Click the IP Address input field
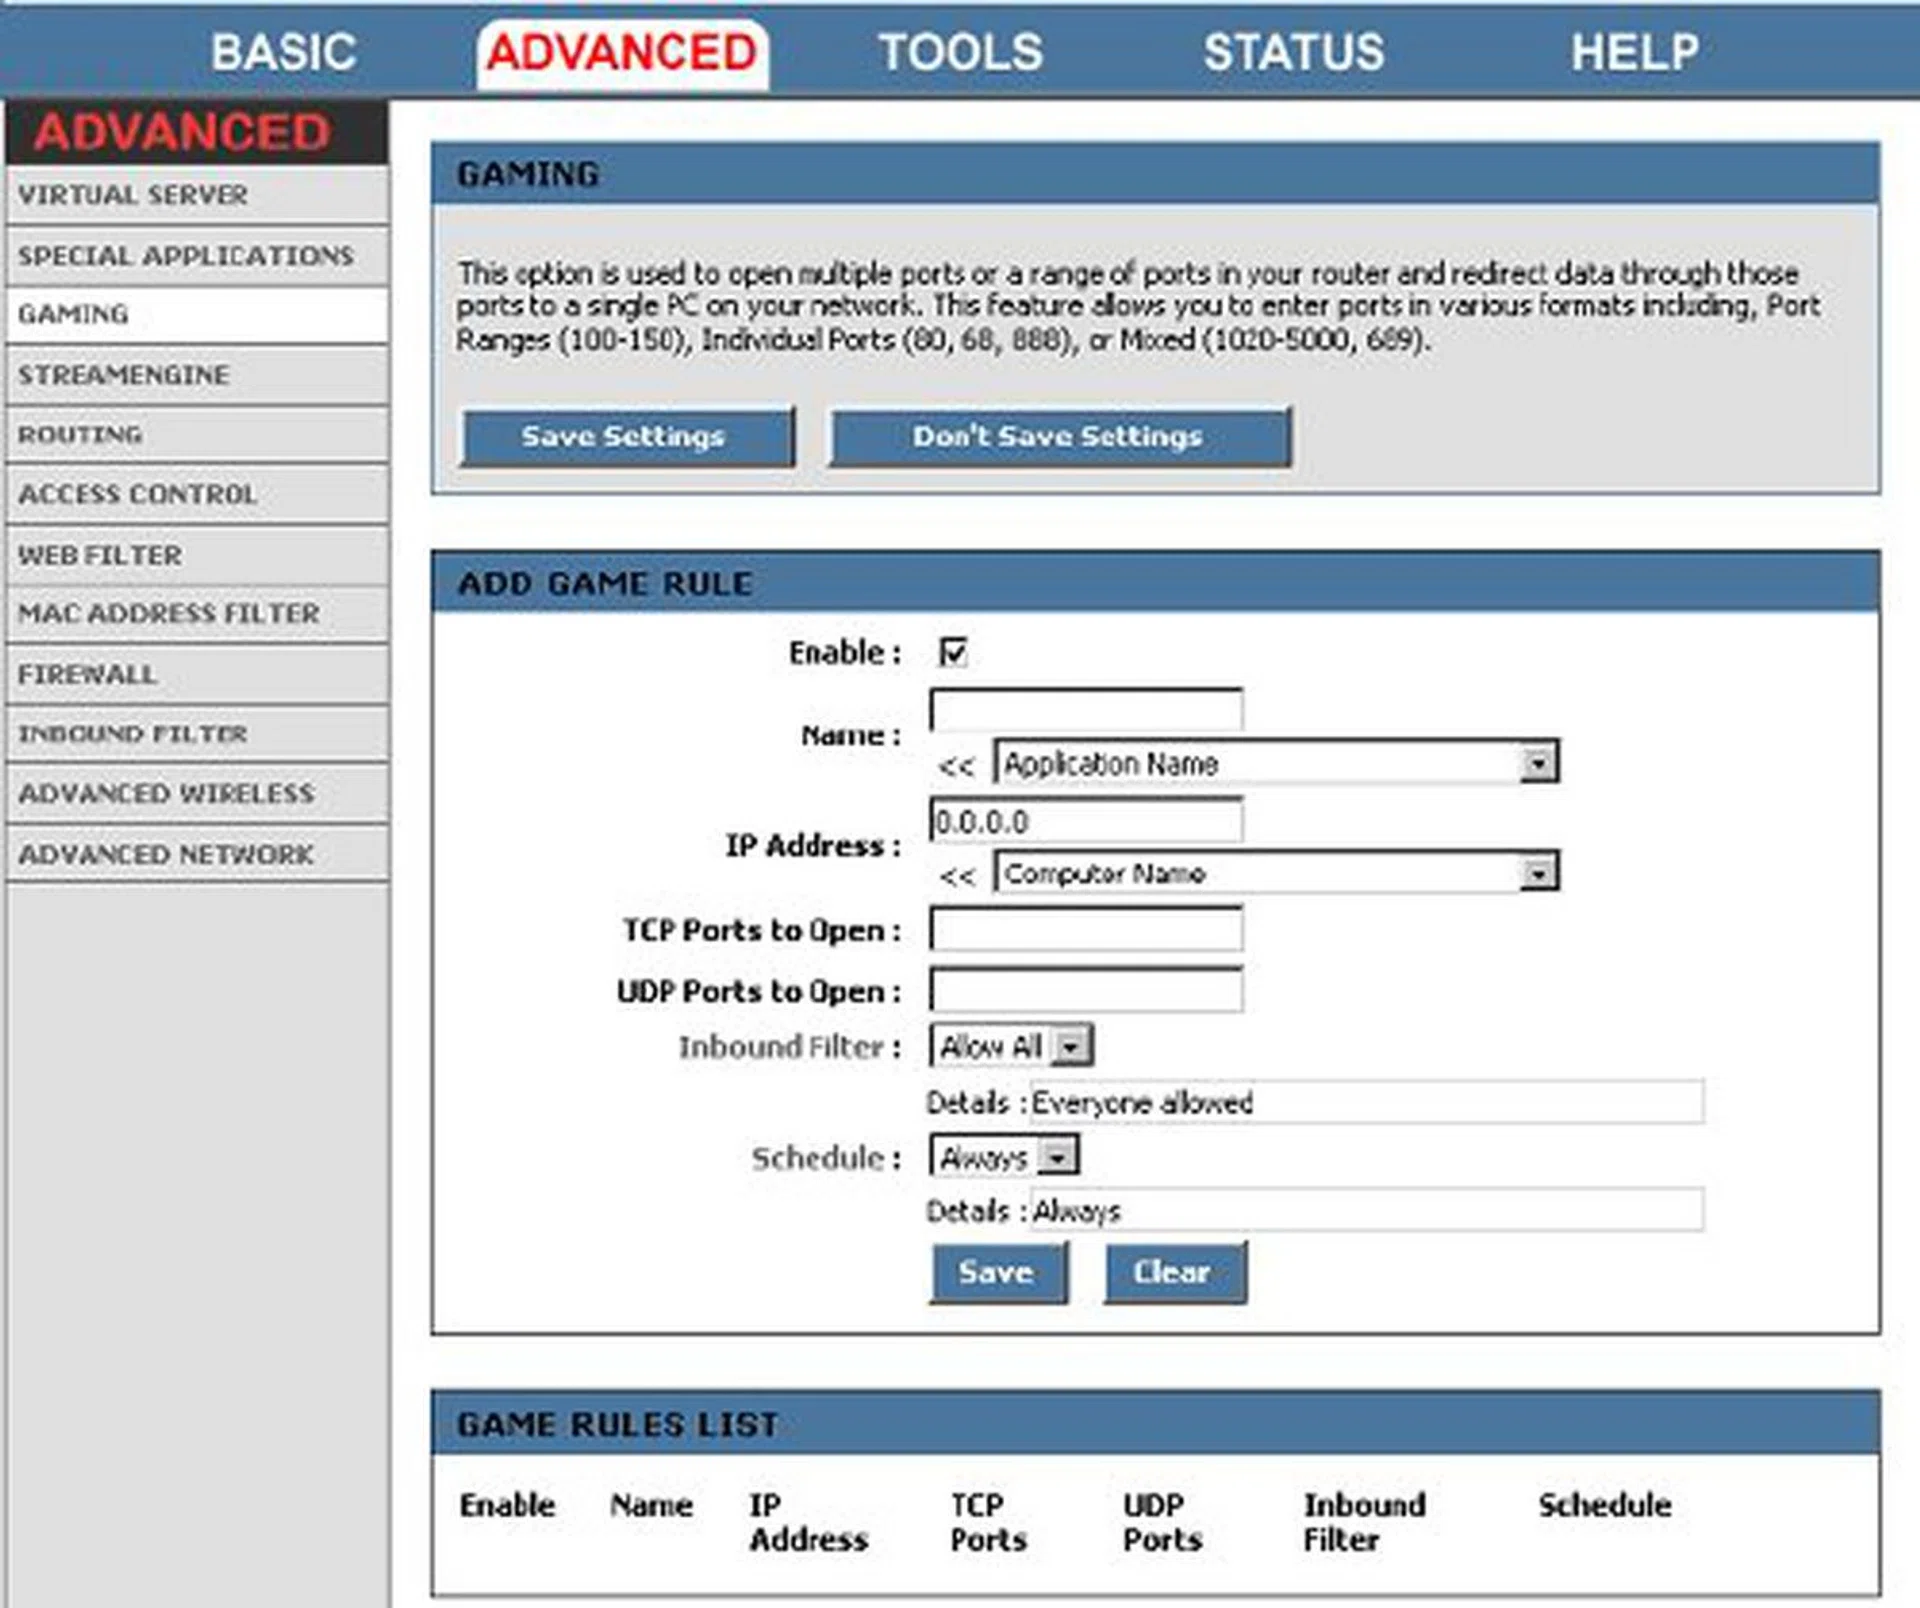The height and width of the screenshot is (1608, 1920). click(1083, 819)
